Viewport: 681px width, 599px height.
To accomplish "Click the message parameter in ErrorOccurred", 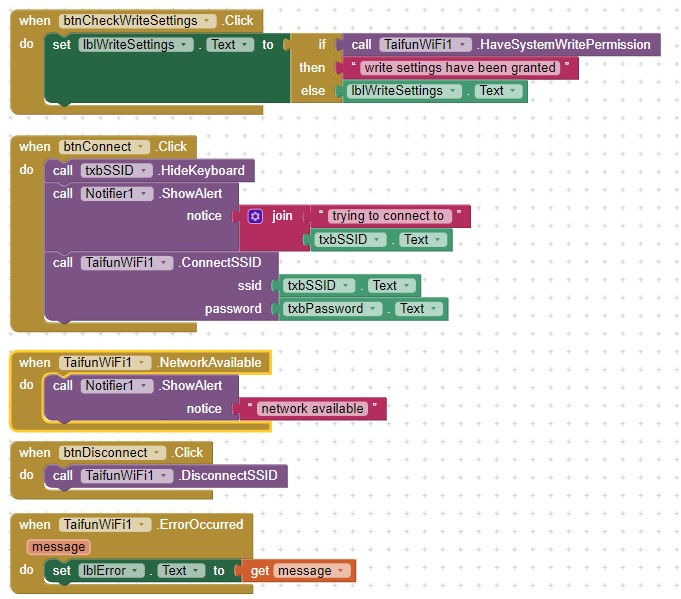I will pos(59,547).
